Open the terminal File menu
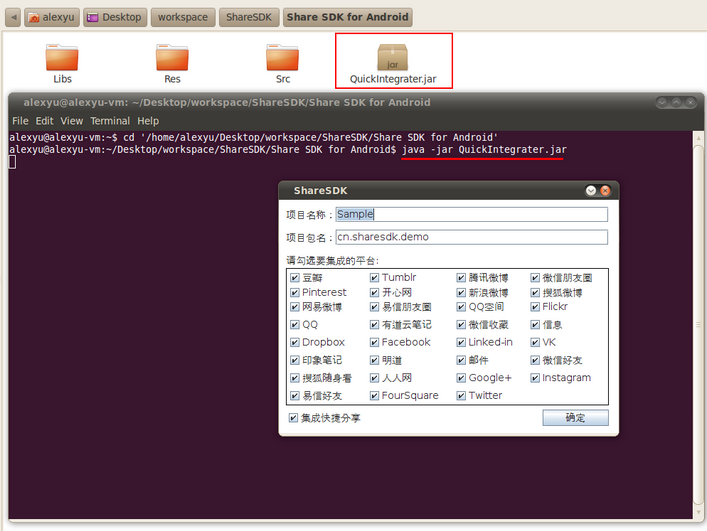The height and width of the screenshot is (531, 707). point(20,121)
